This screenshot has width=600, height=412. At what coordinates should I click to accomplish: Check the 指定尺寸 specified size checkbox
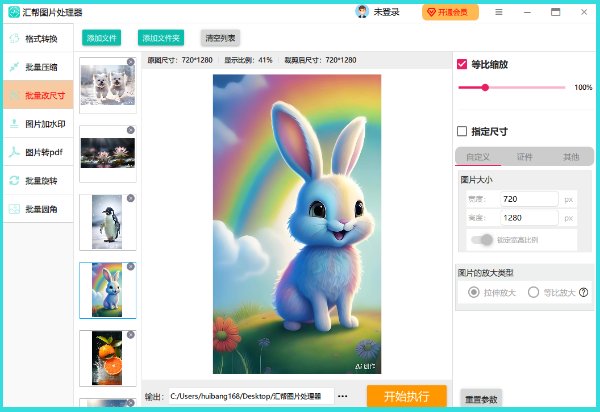[x=462, y=131]
